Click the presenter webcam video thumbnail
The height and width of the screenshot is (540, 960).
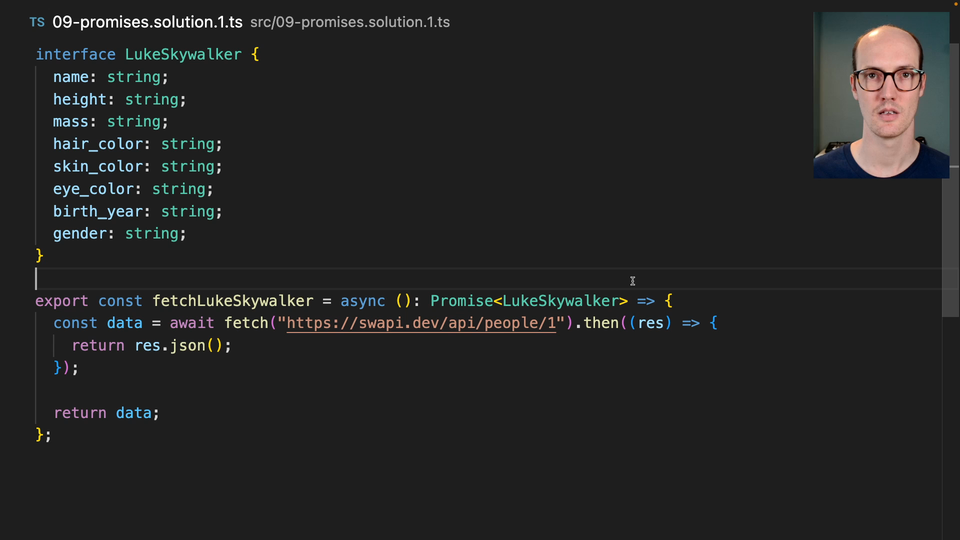pyautogui.click(x=880, y=95)
